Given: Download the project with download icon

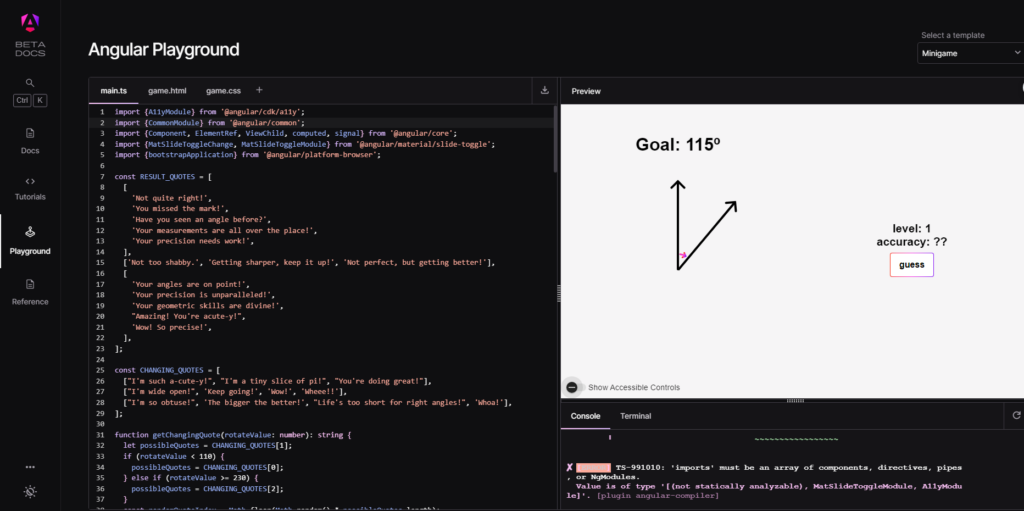Looking at the screenshot, I should click(545, 90).
